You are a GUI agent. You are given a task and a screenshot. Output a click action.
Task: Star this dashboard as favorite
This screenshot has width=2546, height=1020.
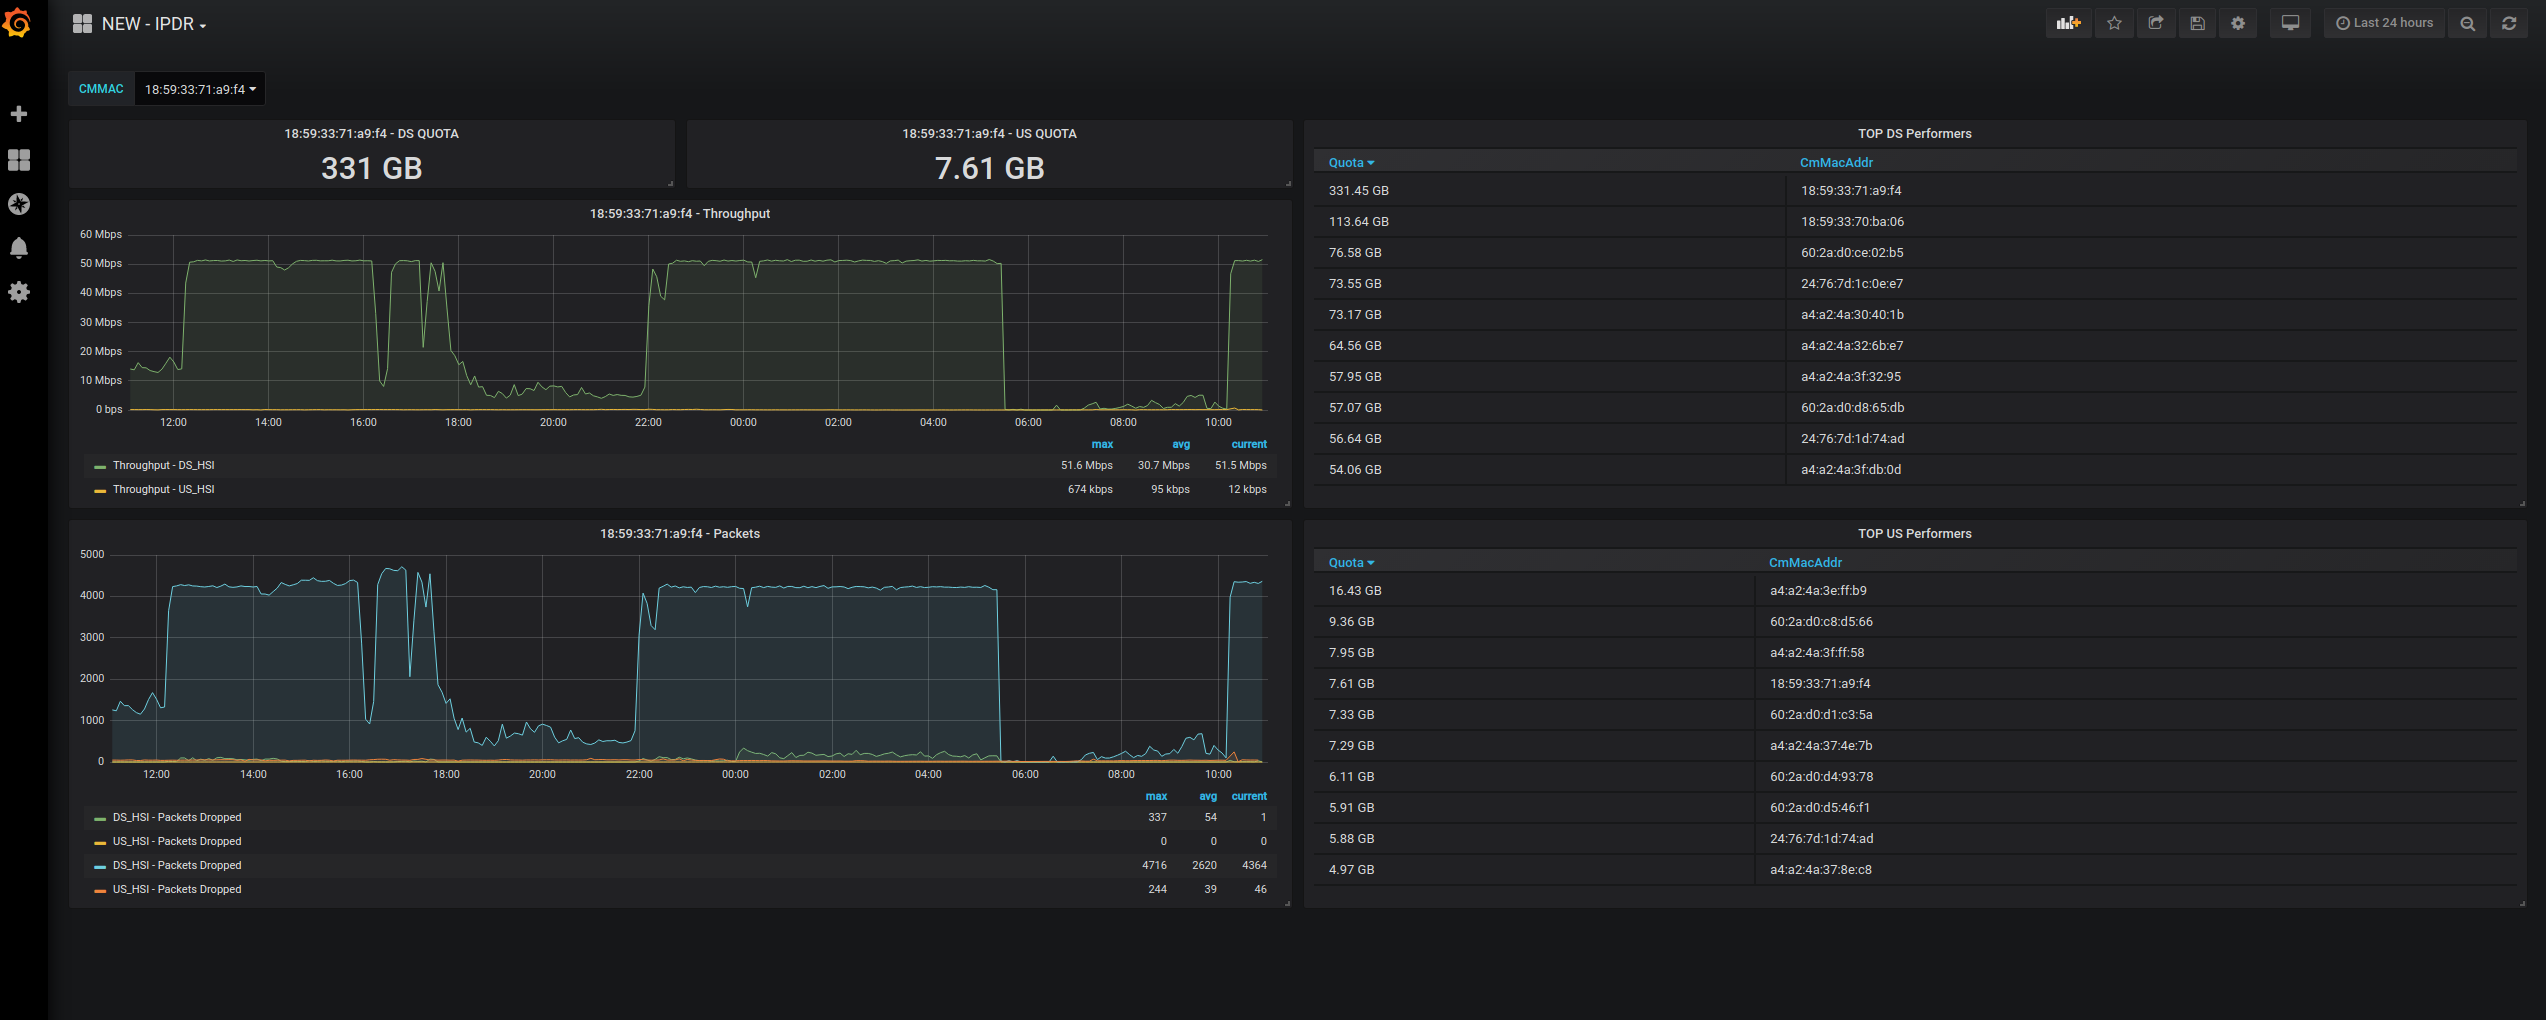tap(2114, 23)
